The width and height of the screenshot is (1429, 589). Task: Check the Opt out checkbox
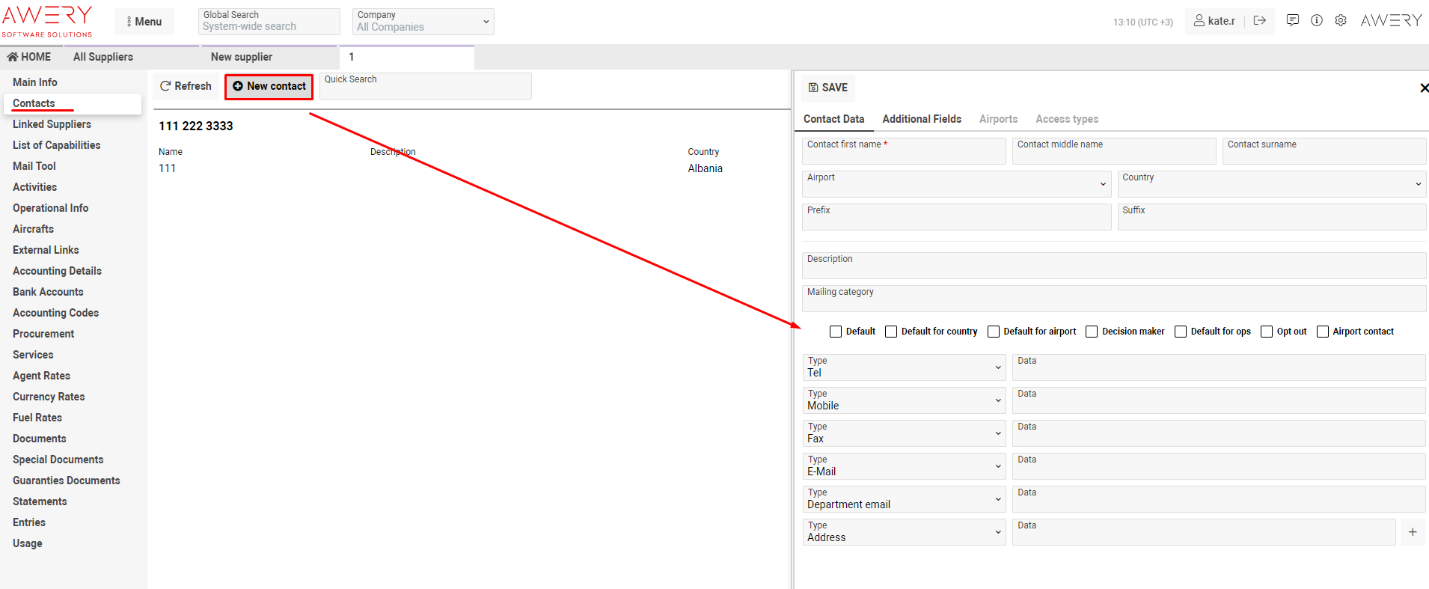[1267, 332]
